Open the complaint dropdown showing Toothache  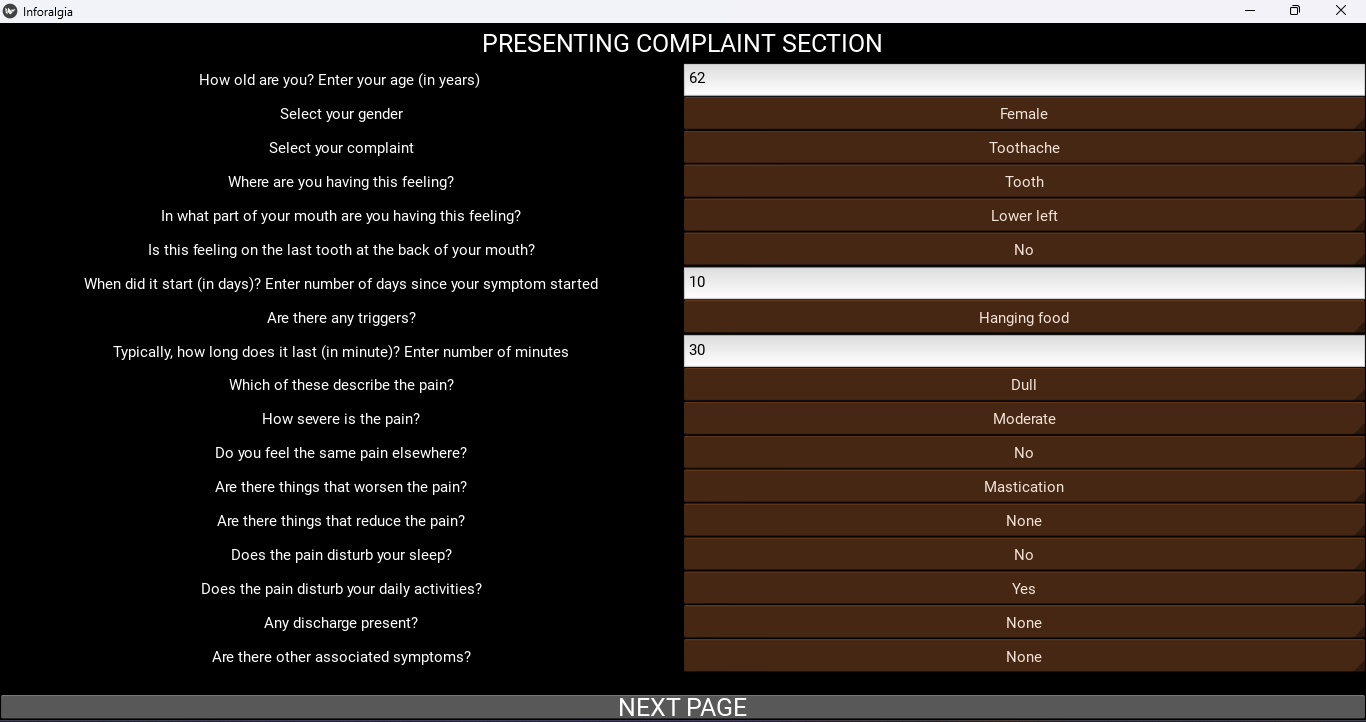click(x=1023, y=148)
